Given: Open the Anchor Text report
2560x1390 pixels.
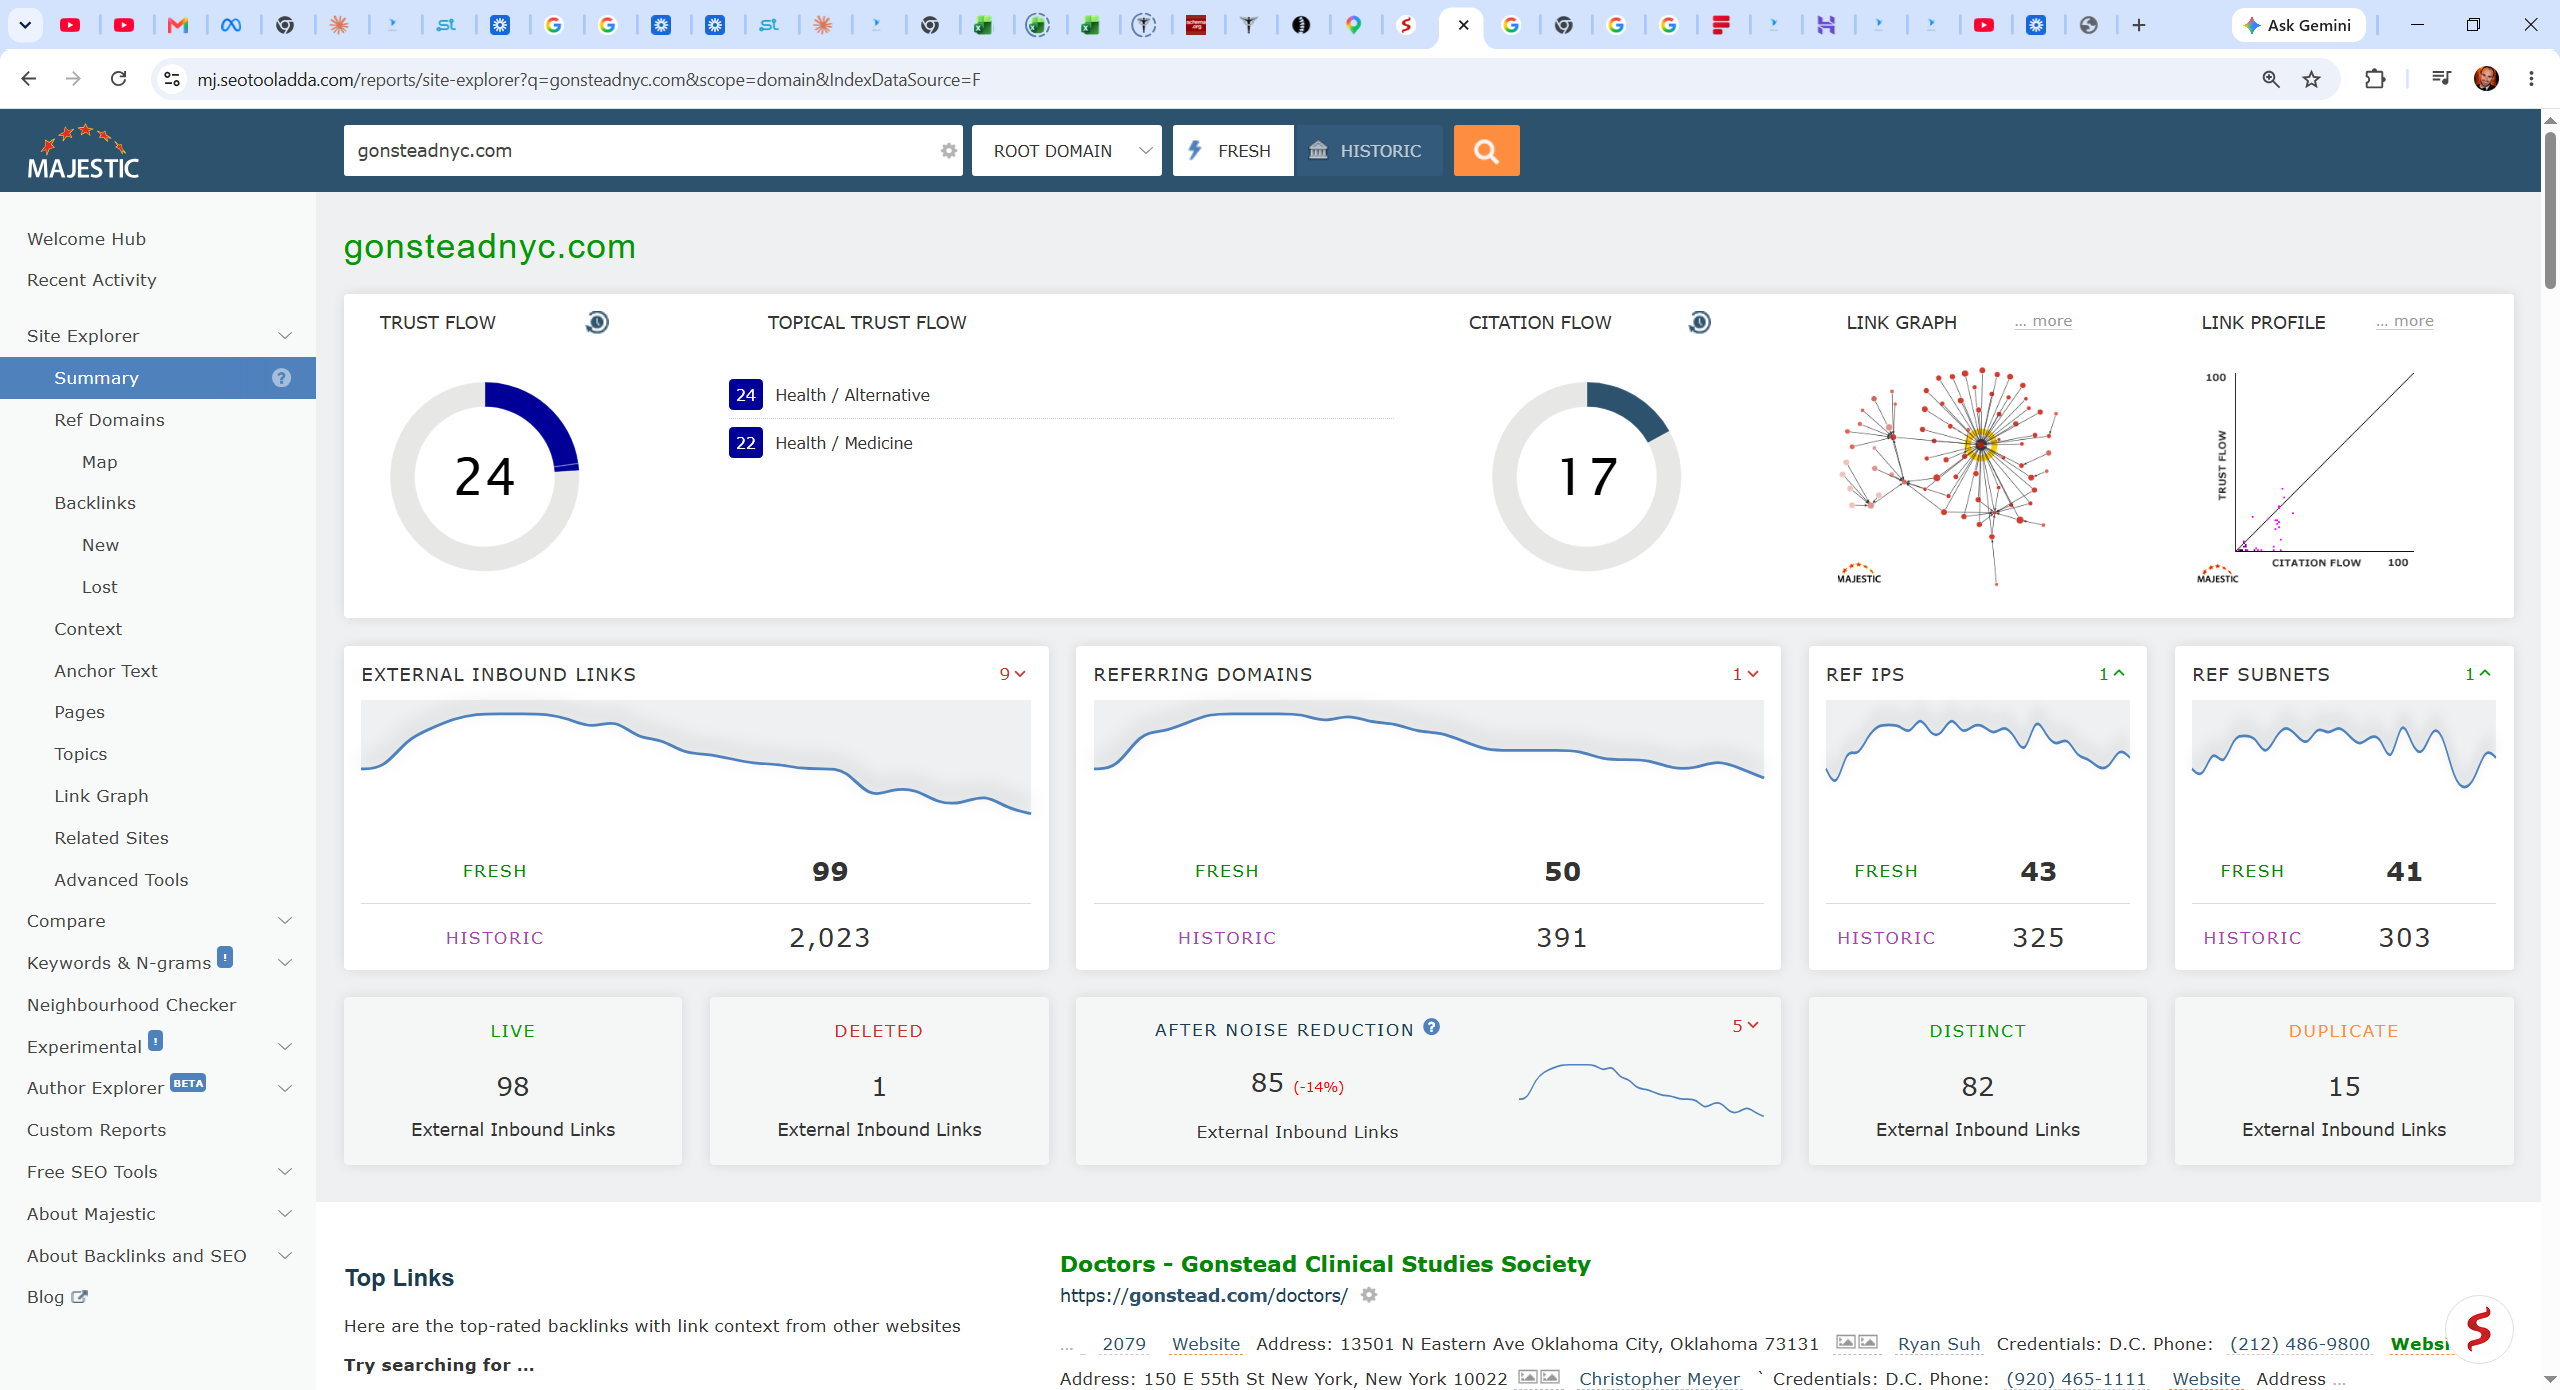Looking at the screenshot, I should click(x=106, y=671).
